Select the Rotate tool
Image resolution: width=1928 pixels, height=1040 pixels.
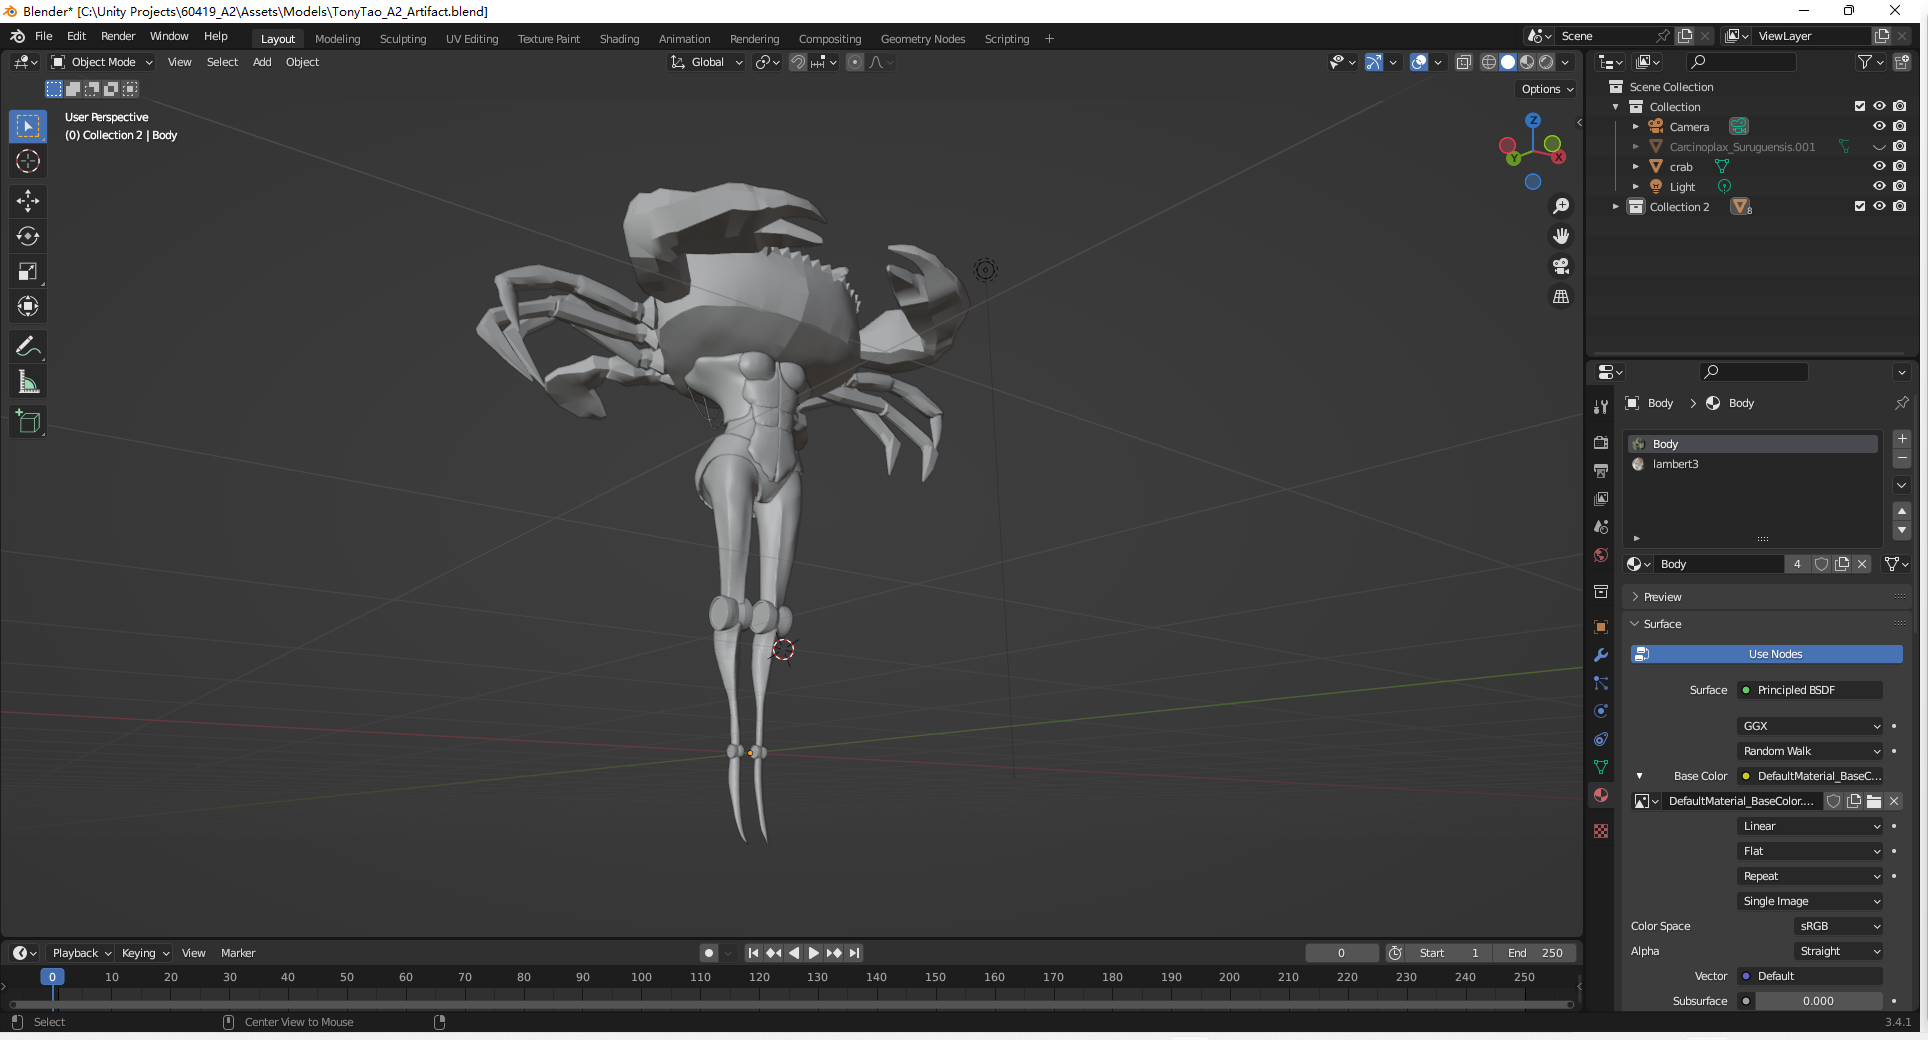tap(28, 236)
